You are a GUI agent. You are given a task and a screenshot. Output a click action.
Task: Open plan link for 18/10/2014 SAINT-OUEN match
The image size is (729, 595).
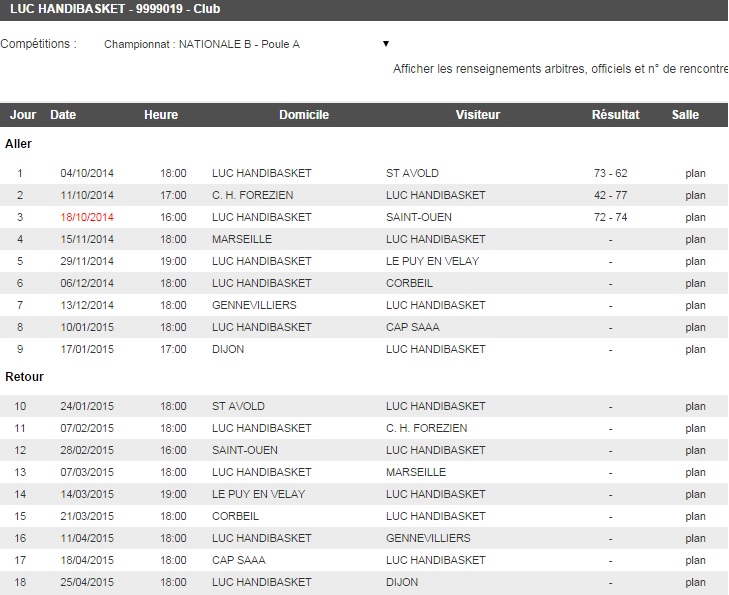coord(695,217)
